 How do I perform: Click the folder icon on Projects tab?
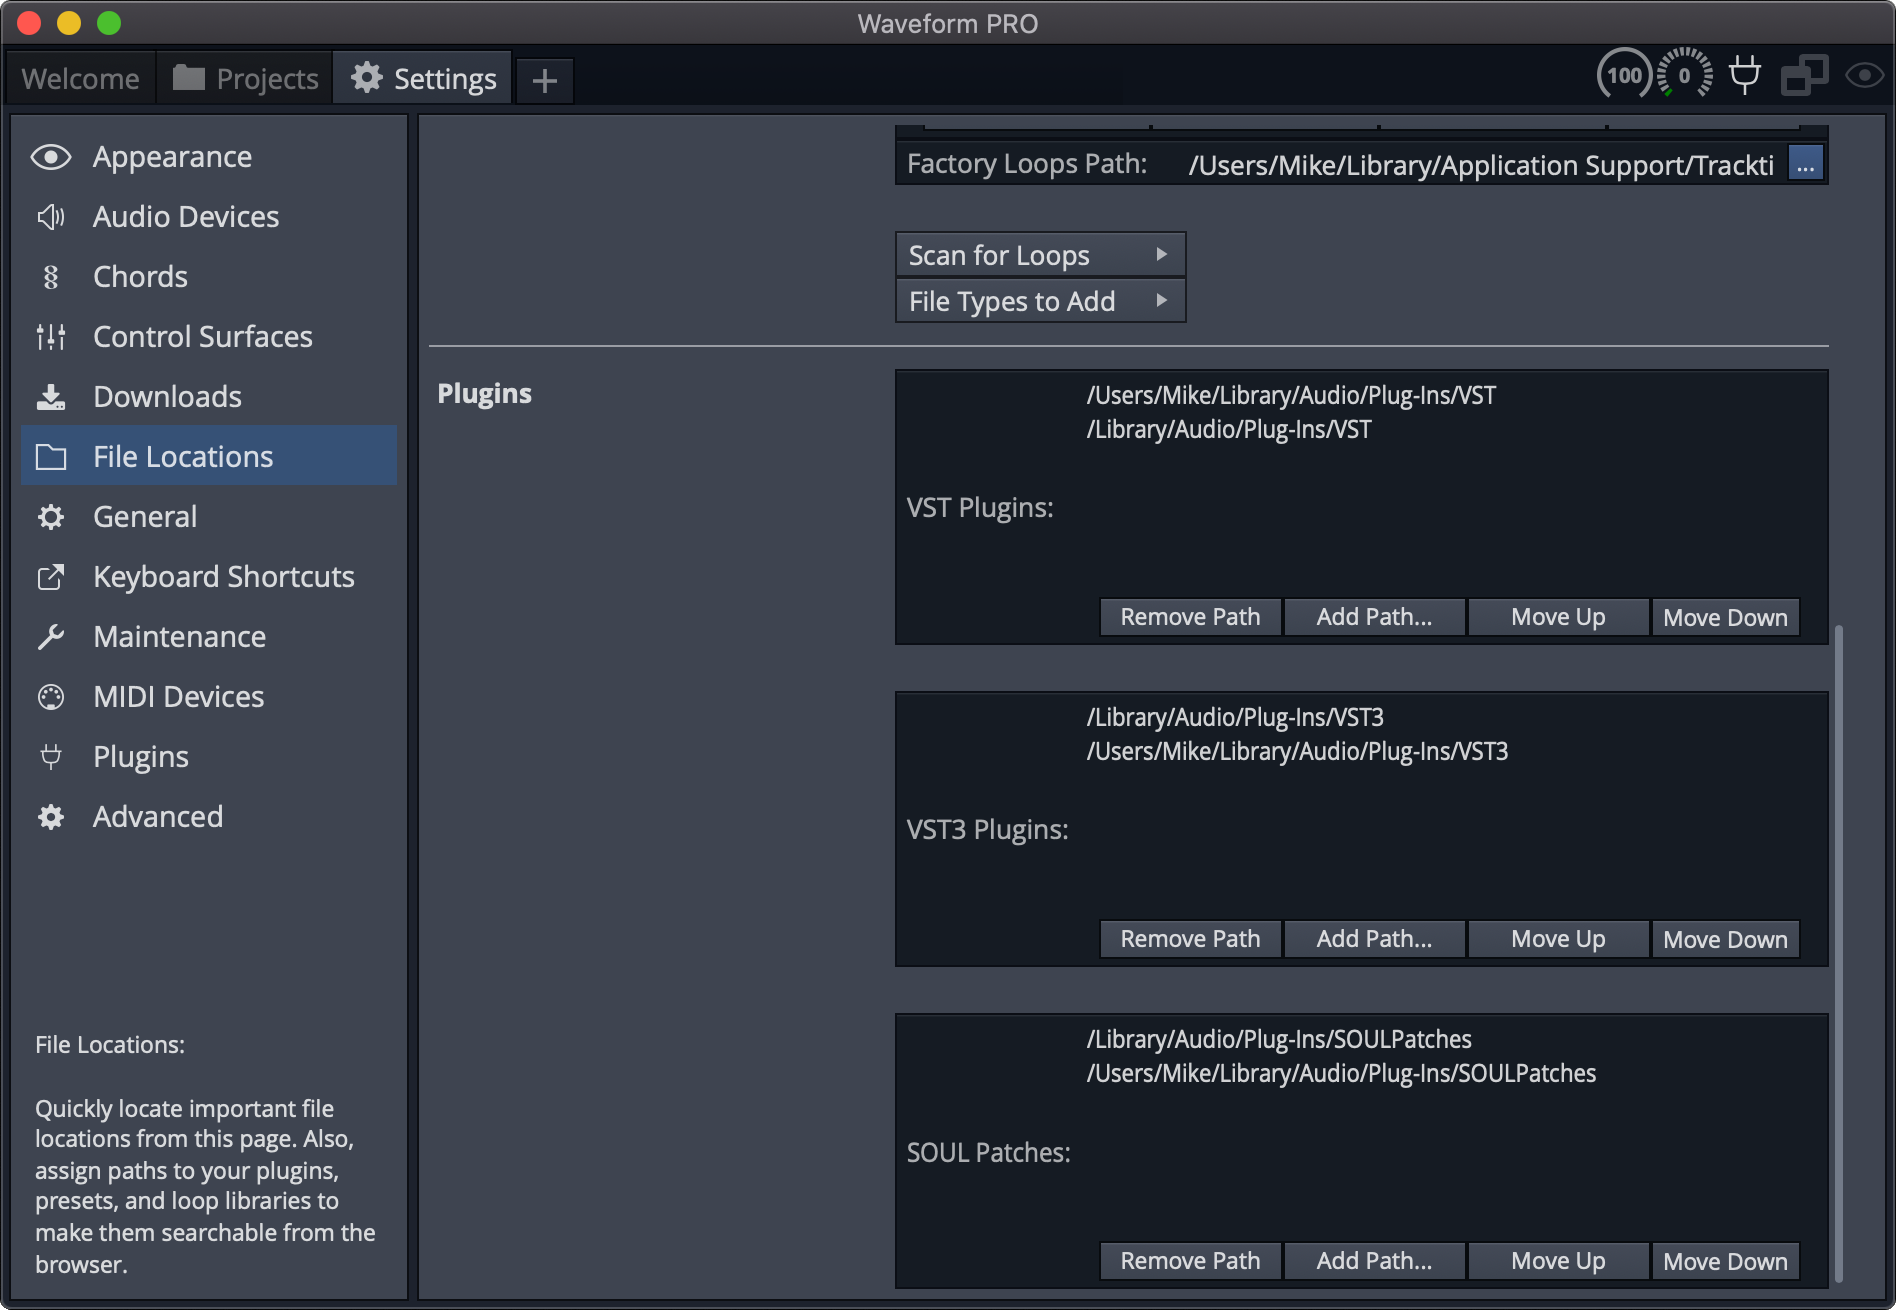click(x=189, y=77)
